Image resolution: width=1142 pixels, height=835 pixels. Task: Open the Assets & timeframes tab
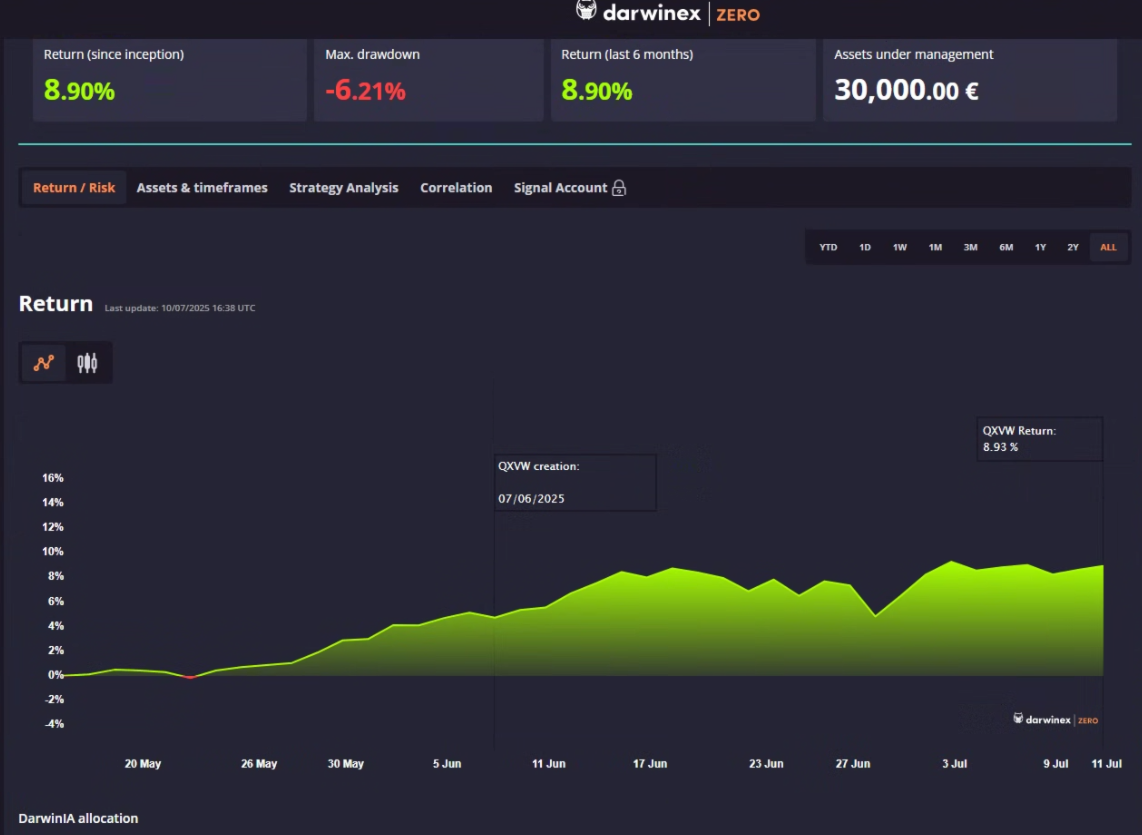202,188
